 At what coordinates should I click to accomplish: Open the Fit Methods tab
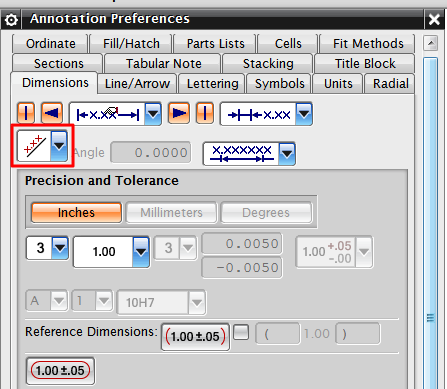pos(368,44)
